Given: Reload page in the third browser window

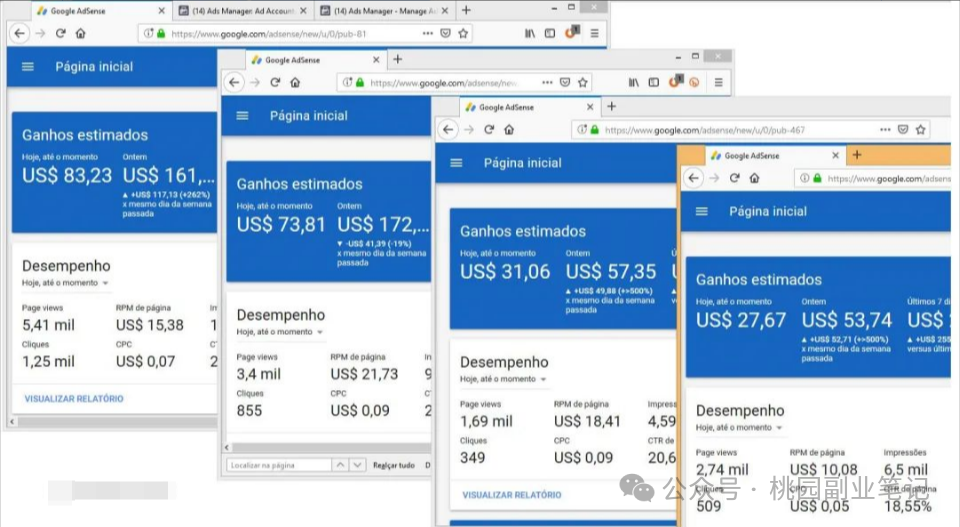Looking at the screenshot, I should 489,130.
